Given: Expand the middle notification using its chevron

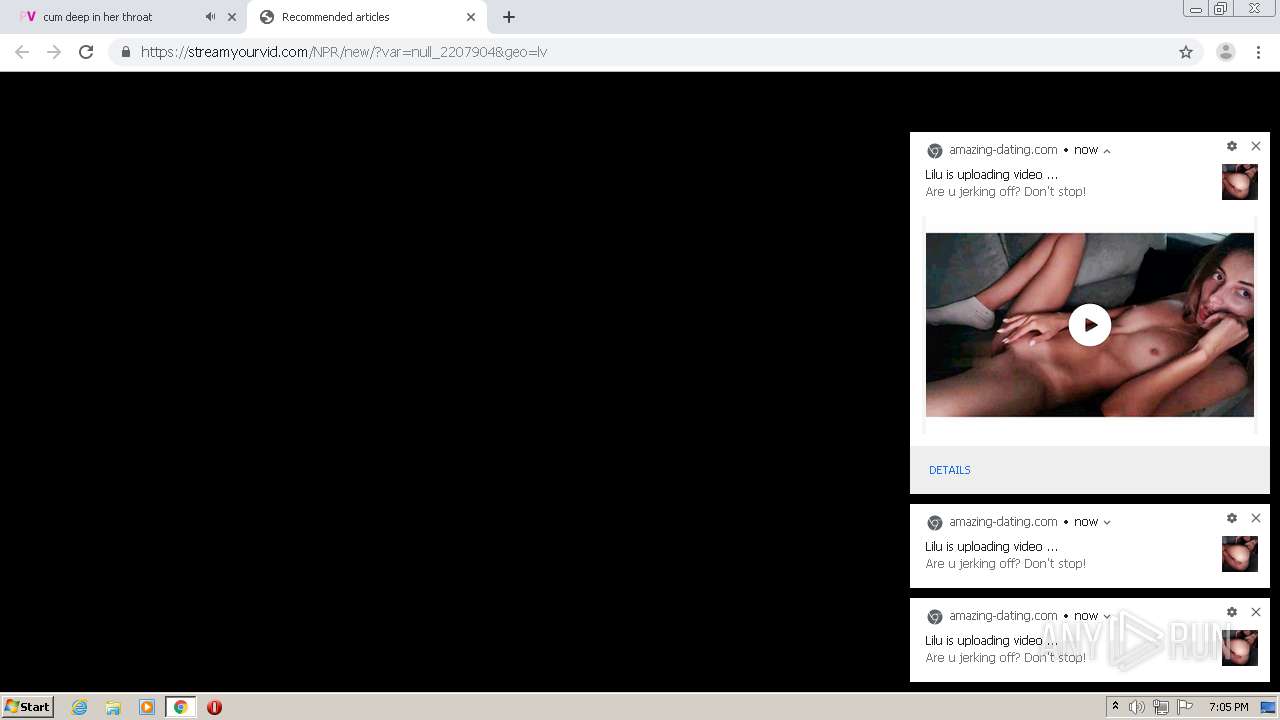Looking at the screenshot, I should click(1107, 522).
